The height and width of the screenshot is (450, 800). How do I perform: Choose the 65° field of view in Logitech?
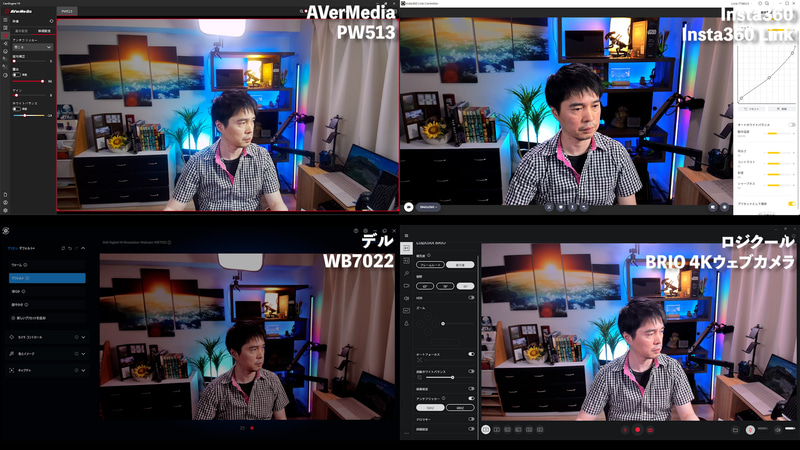pyautogui.click(x=425, y=286)
